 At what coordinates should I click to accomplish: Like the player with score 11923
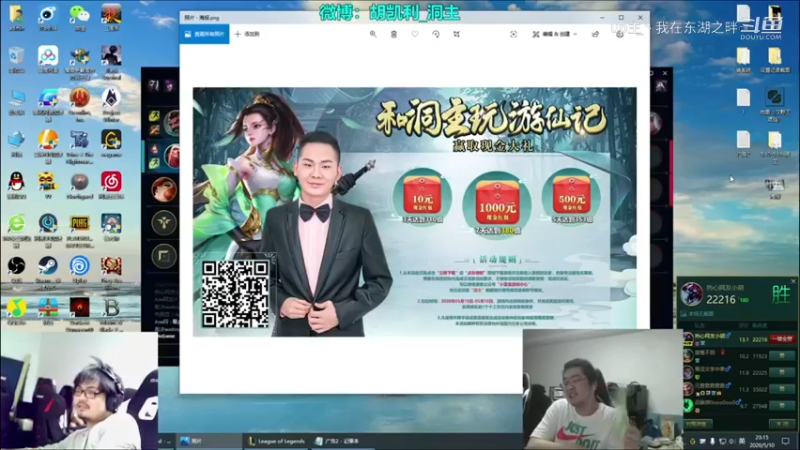(x=782, y=356)
